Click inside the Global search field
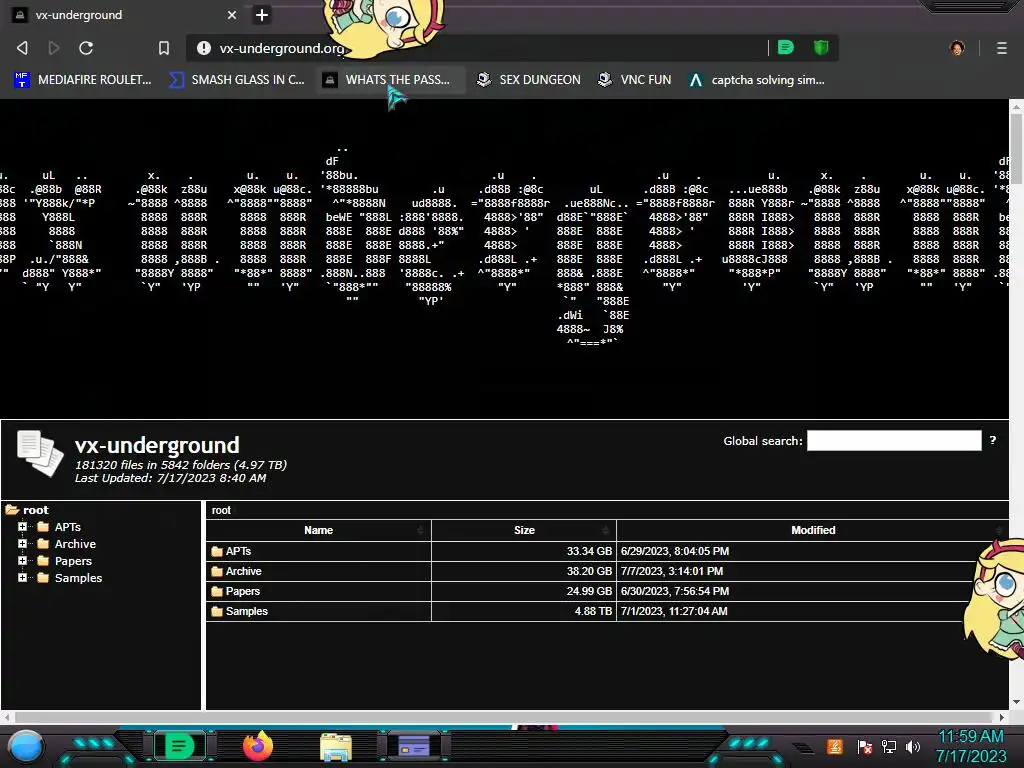Viewport: 1024px width, 768px height. pyautogui.click(x=894, y=440)
